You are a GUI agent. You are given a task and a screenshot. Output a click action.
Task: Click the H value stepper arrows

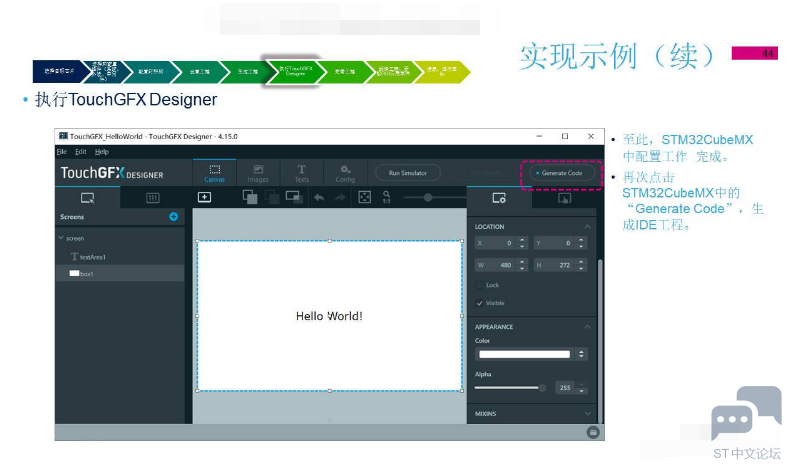[581, 265]
